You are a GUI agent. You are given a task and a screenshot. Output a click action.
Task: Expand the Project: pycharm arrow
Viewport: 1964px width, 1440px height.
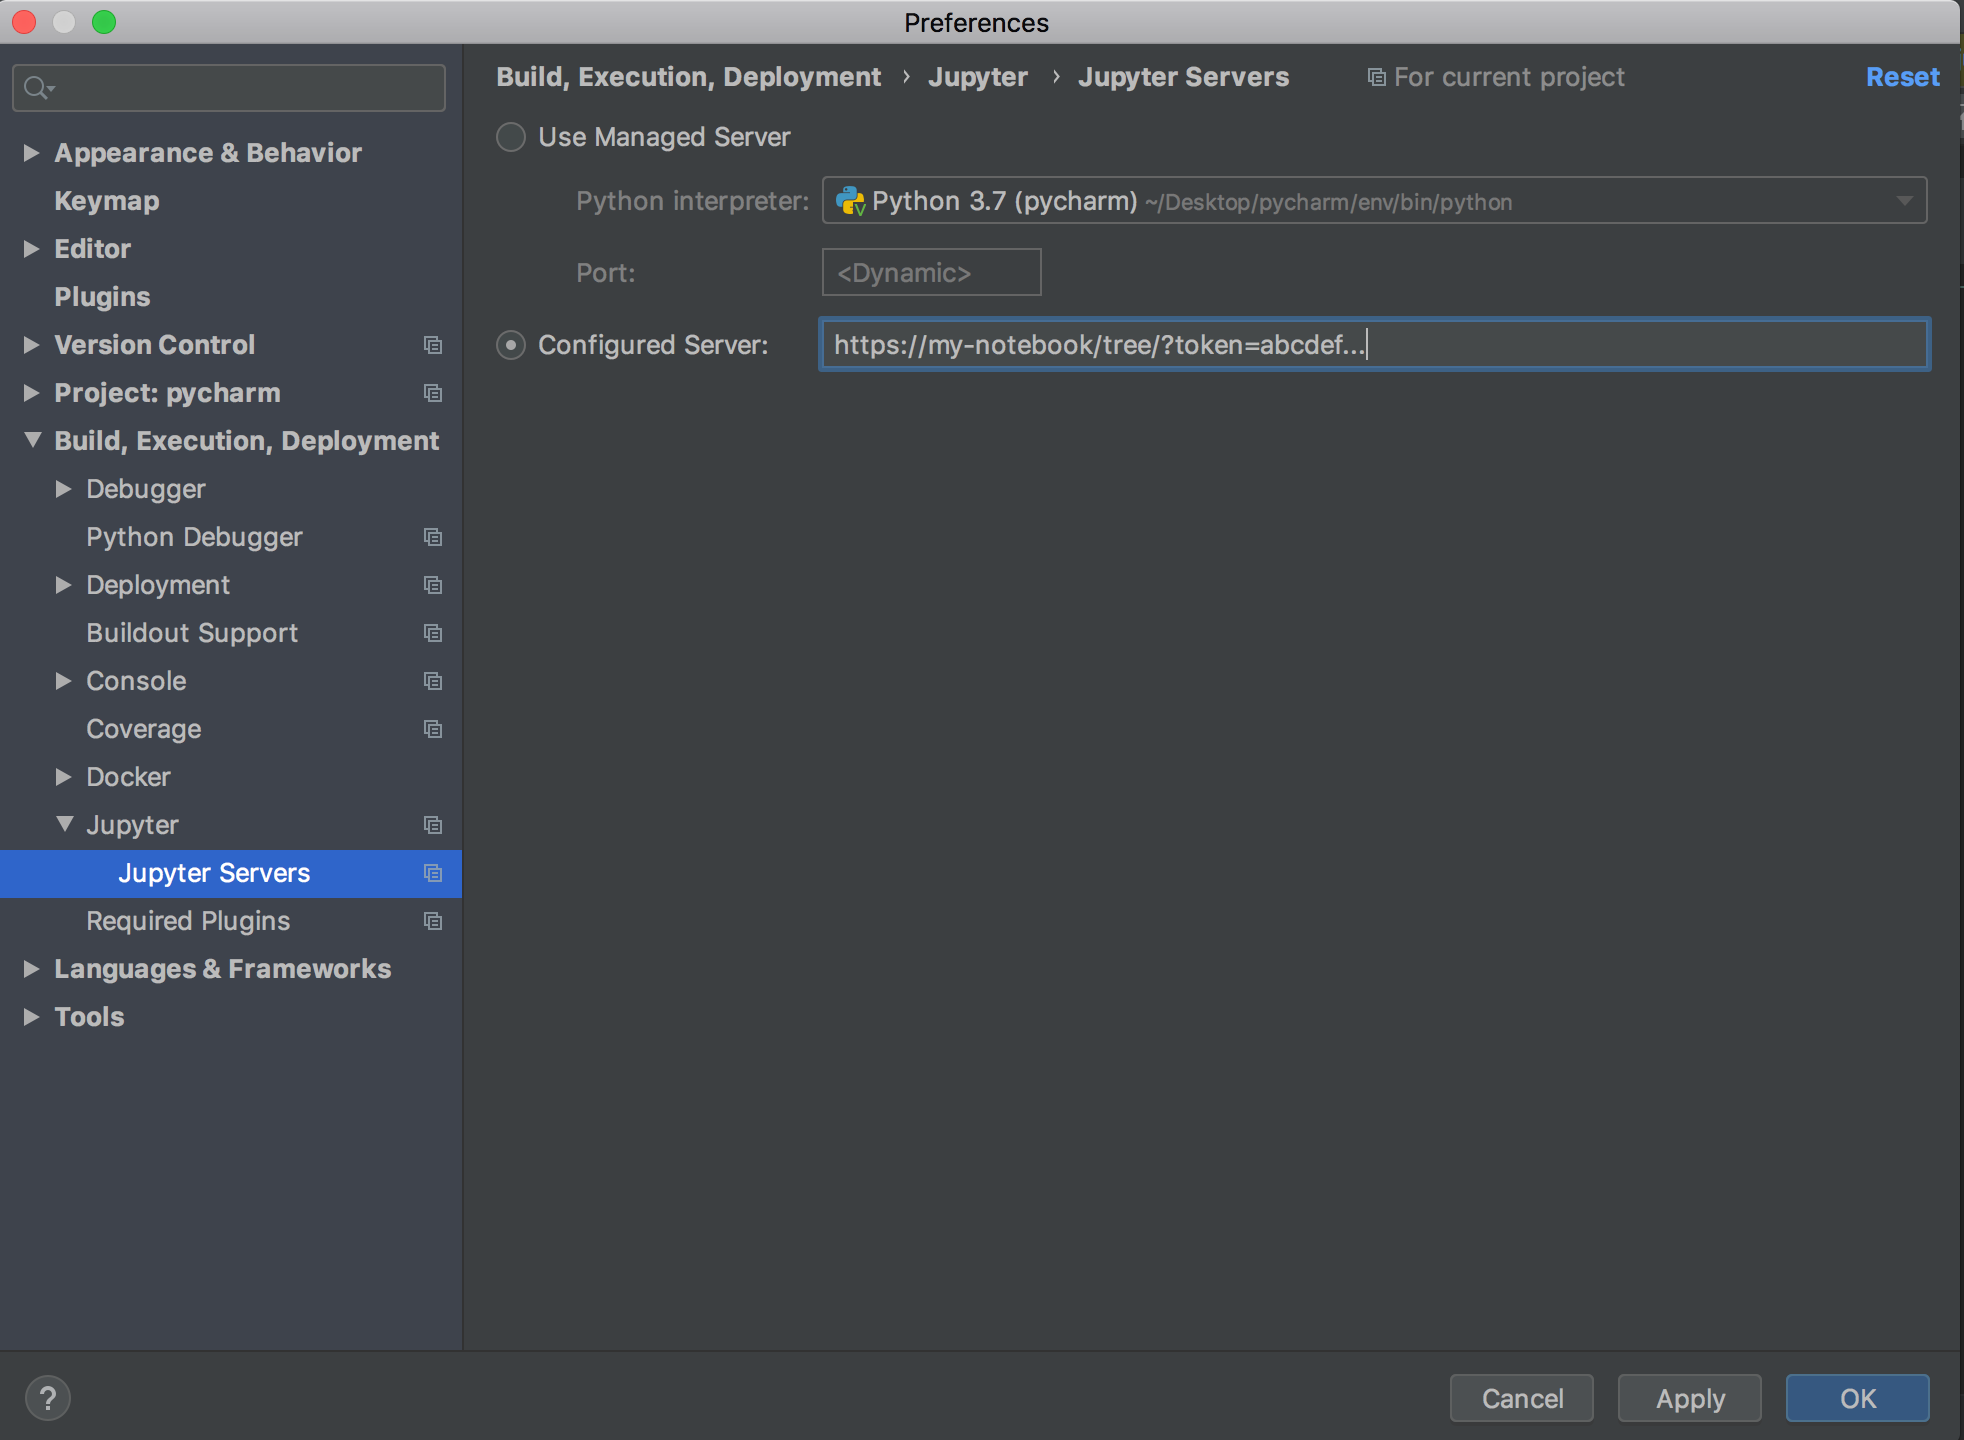31,392
